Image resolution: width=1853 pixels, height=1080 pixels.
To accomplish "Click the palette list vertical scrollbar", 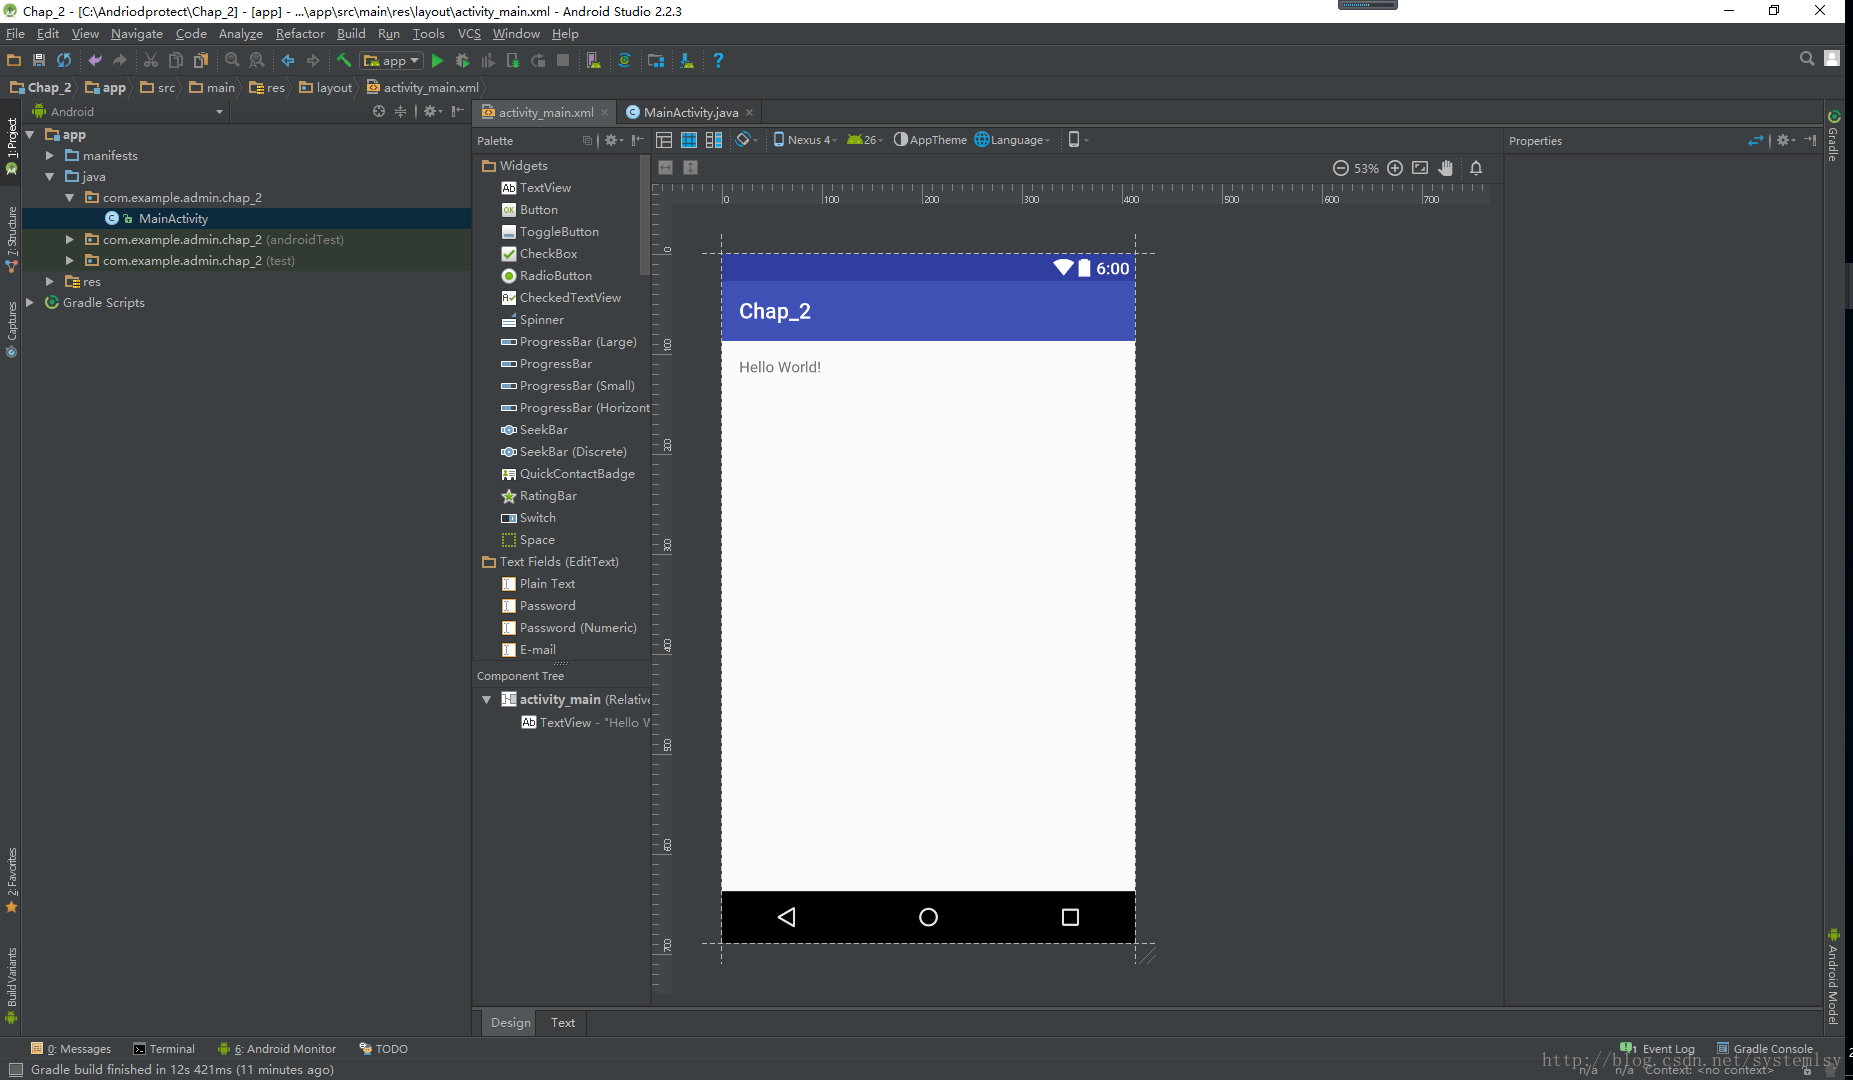I will click(x=644, y=215).
